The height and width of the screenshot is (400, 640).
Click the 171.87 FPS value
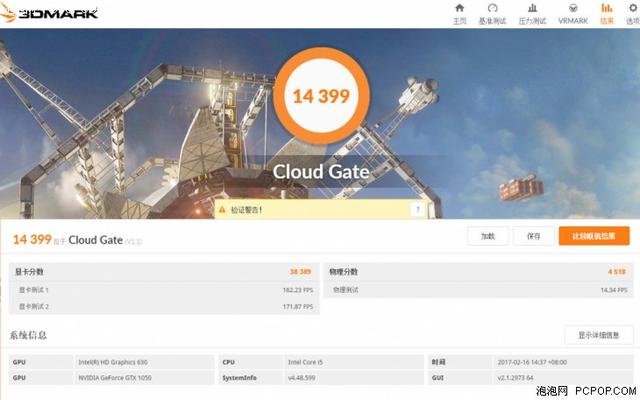[298, 306]
